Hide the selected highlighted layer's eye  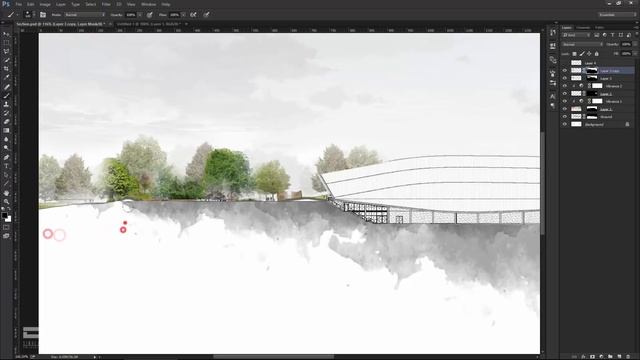[564, 71]
